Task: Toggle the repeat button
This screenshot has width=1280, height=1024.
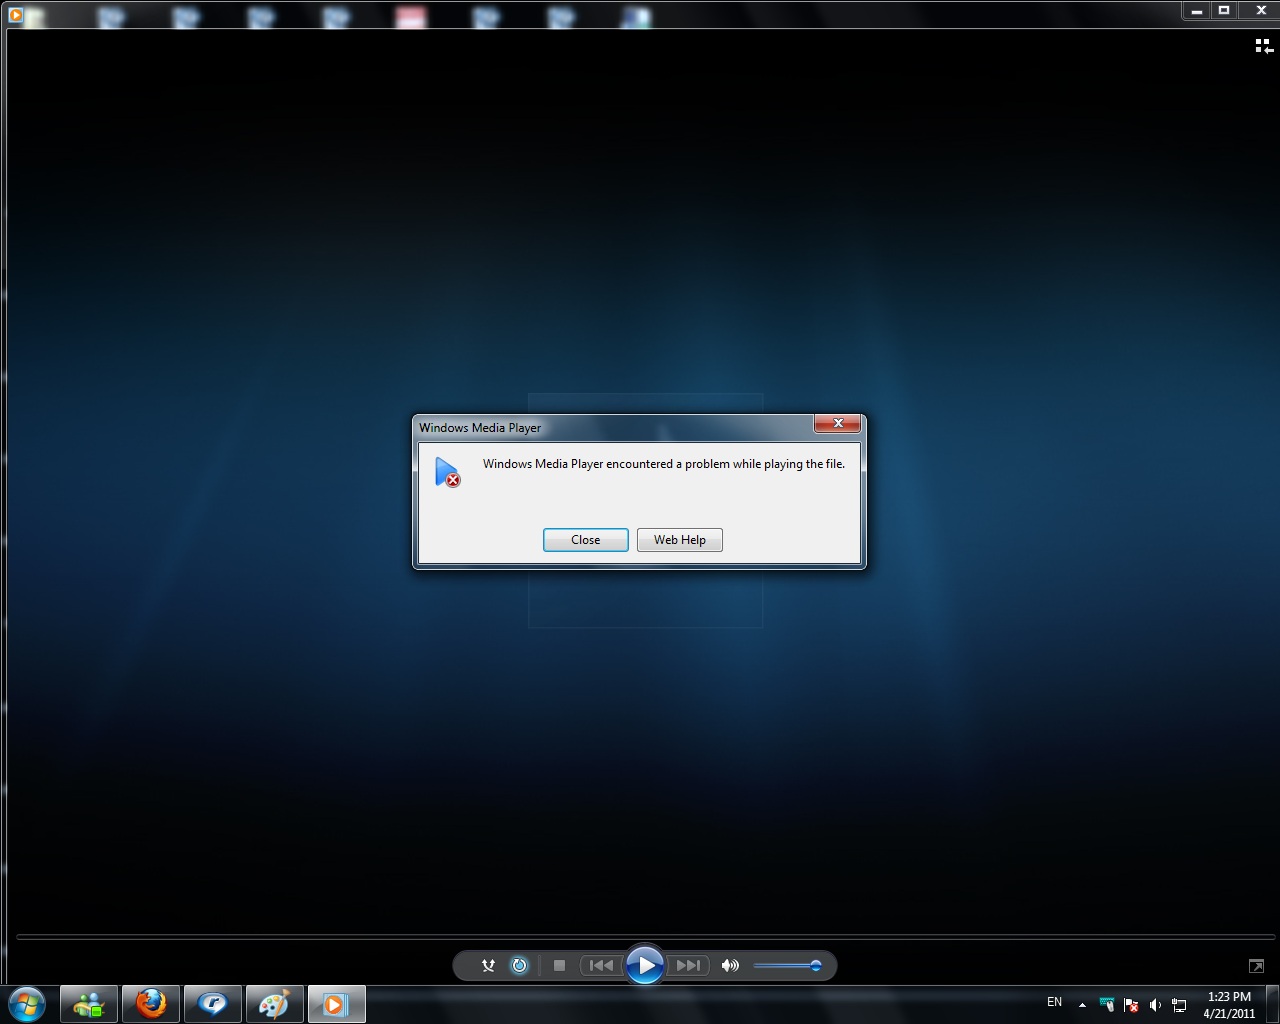Action: 519,965
